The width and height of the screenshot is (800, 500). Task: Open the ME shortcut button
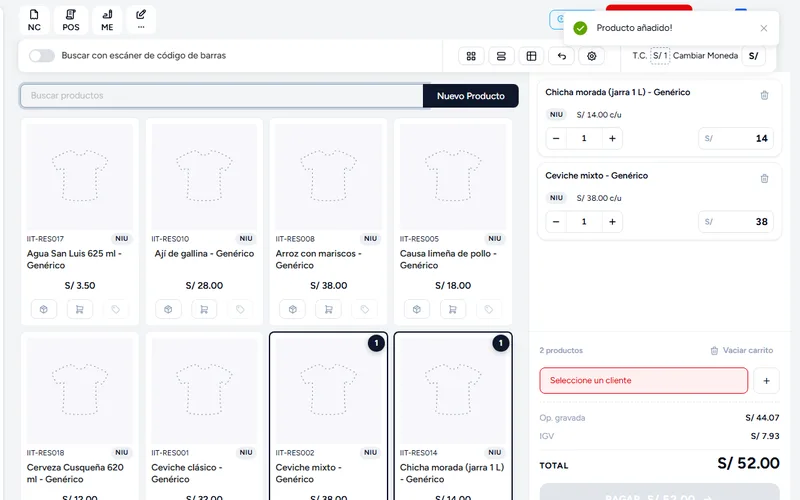click(x=107, y=20)
